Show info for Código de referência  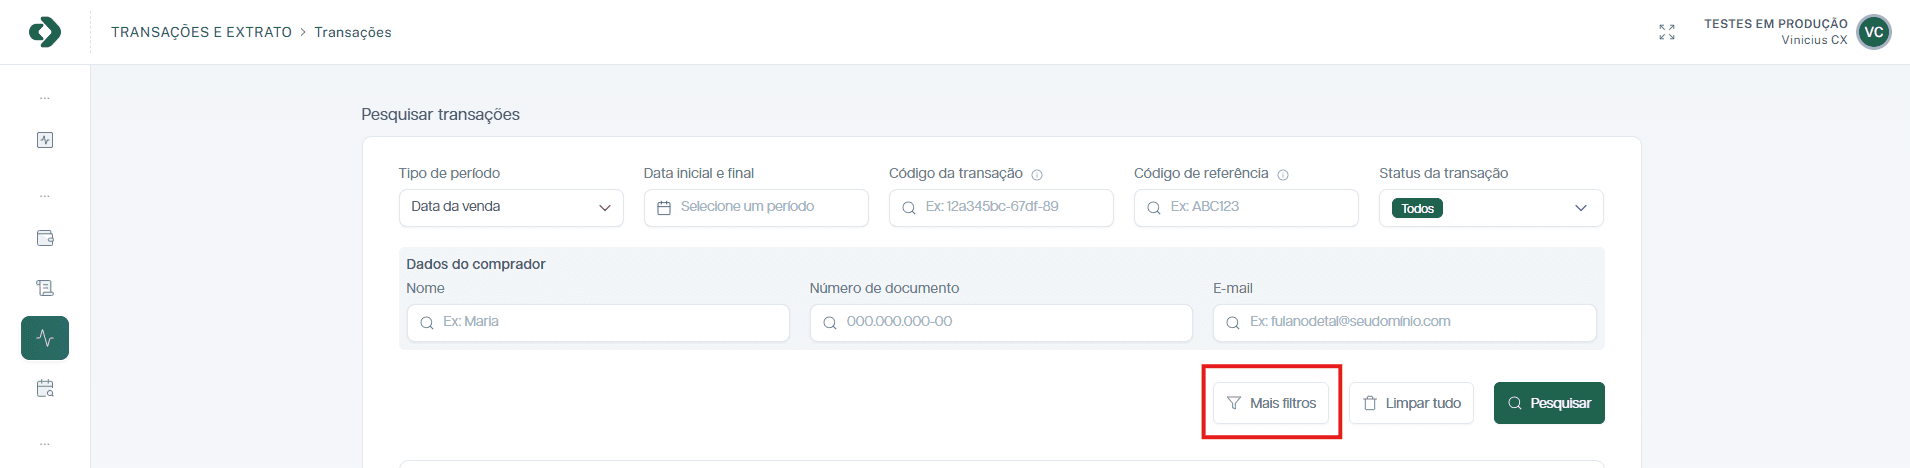click(1283, 175)
